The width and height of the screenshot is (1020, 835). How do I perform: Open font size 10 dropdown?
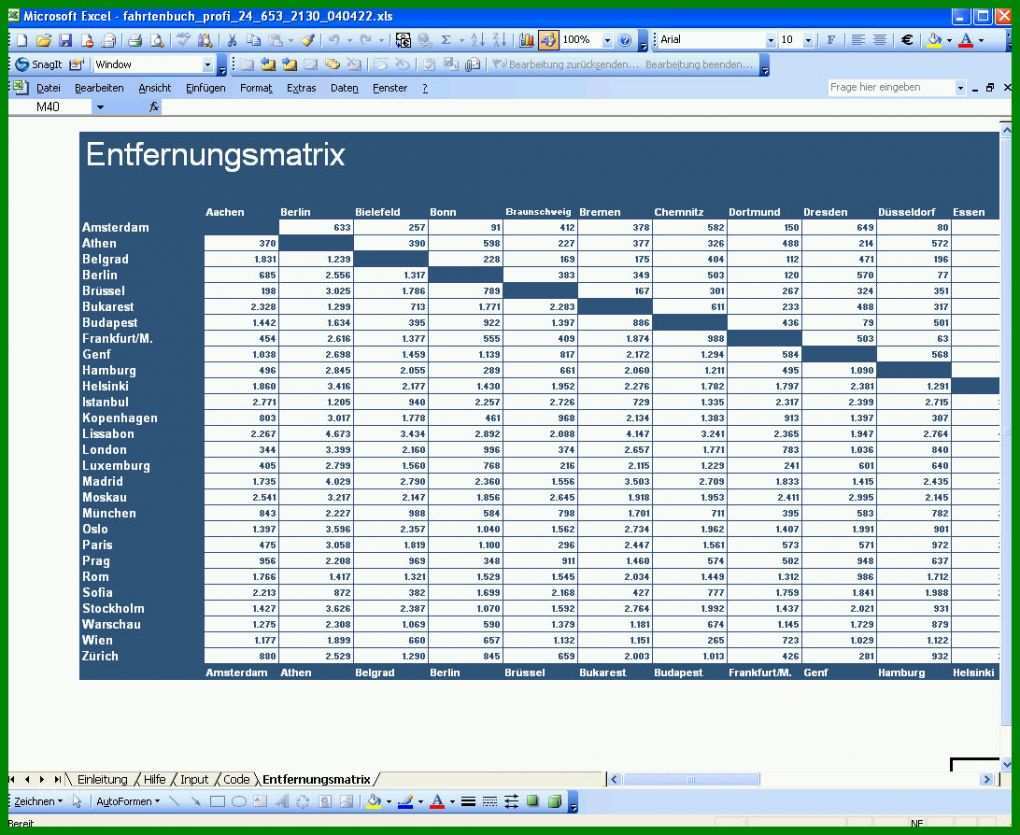(808, 40)
